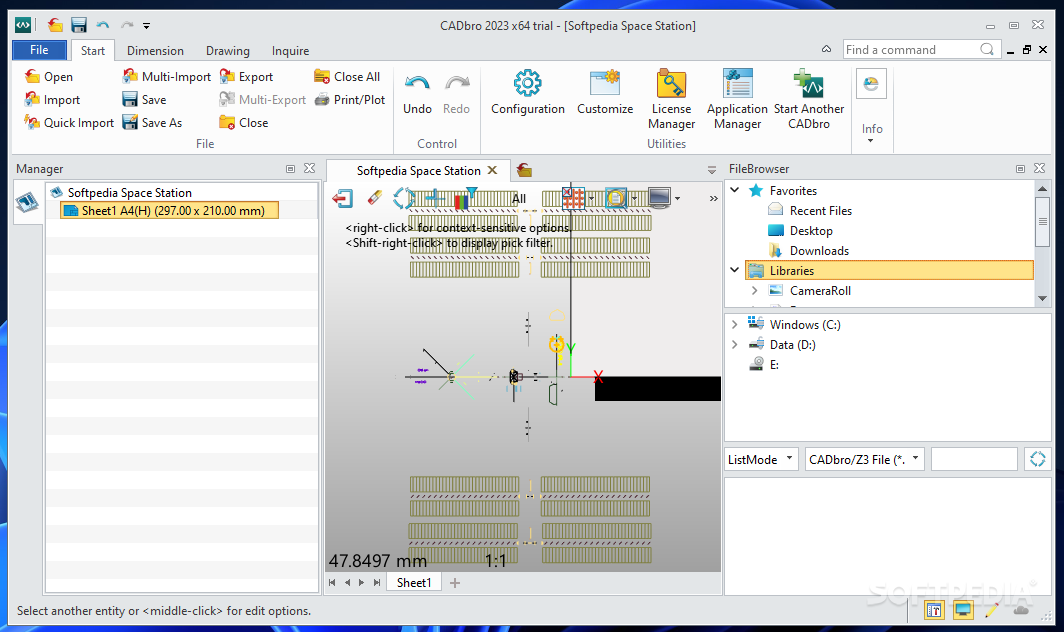The height and width of the screenshot is (632, 1064).
Task: Click the quick access save icon in title bar
Action: [79, 25]
